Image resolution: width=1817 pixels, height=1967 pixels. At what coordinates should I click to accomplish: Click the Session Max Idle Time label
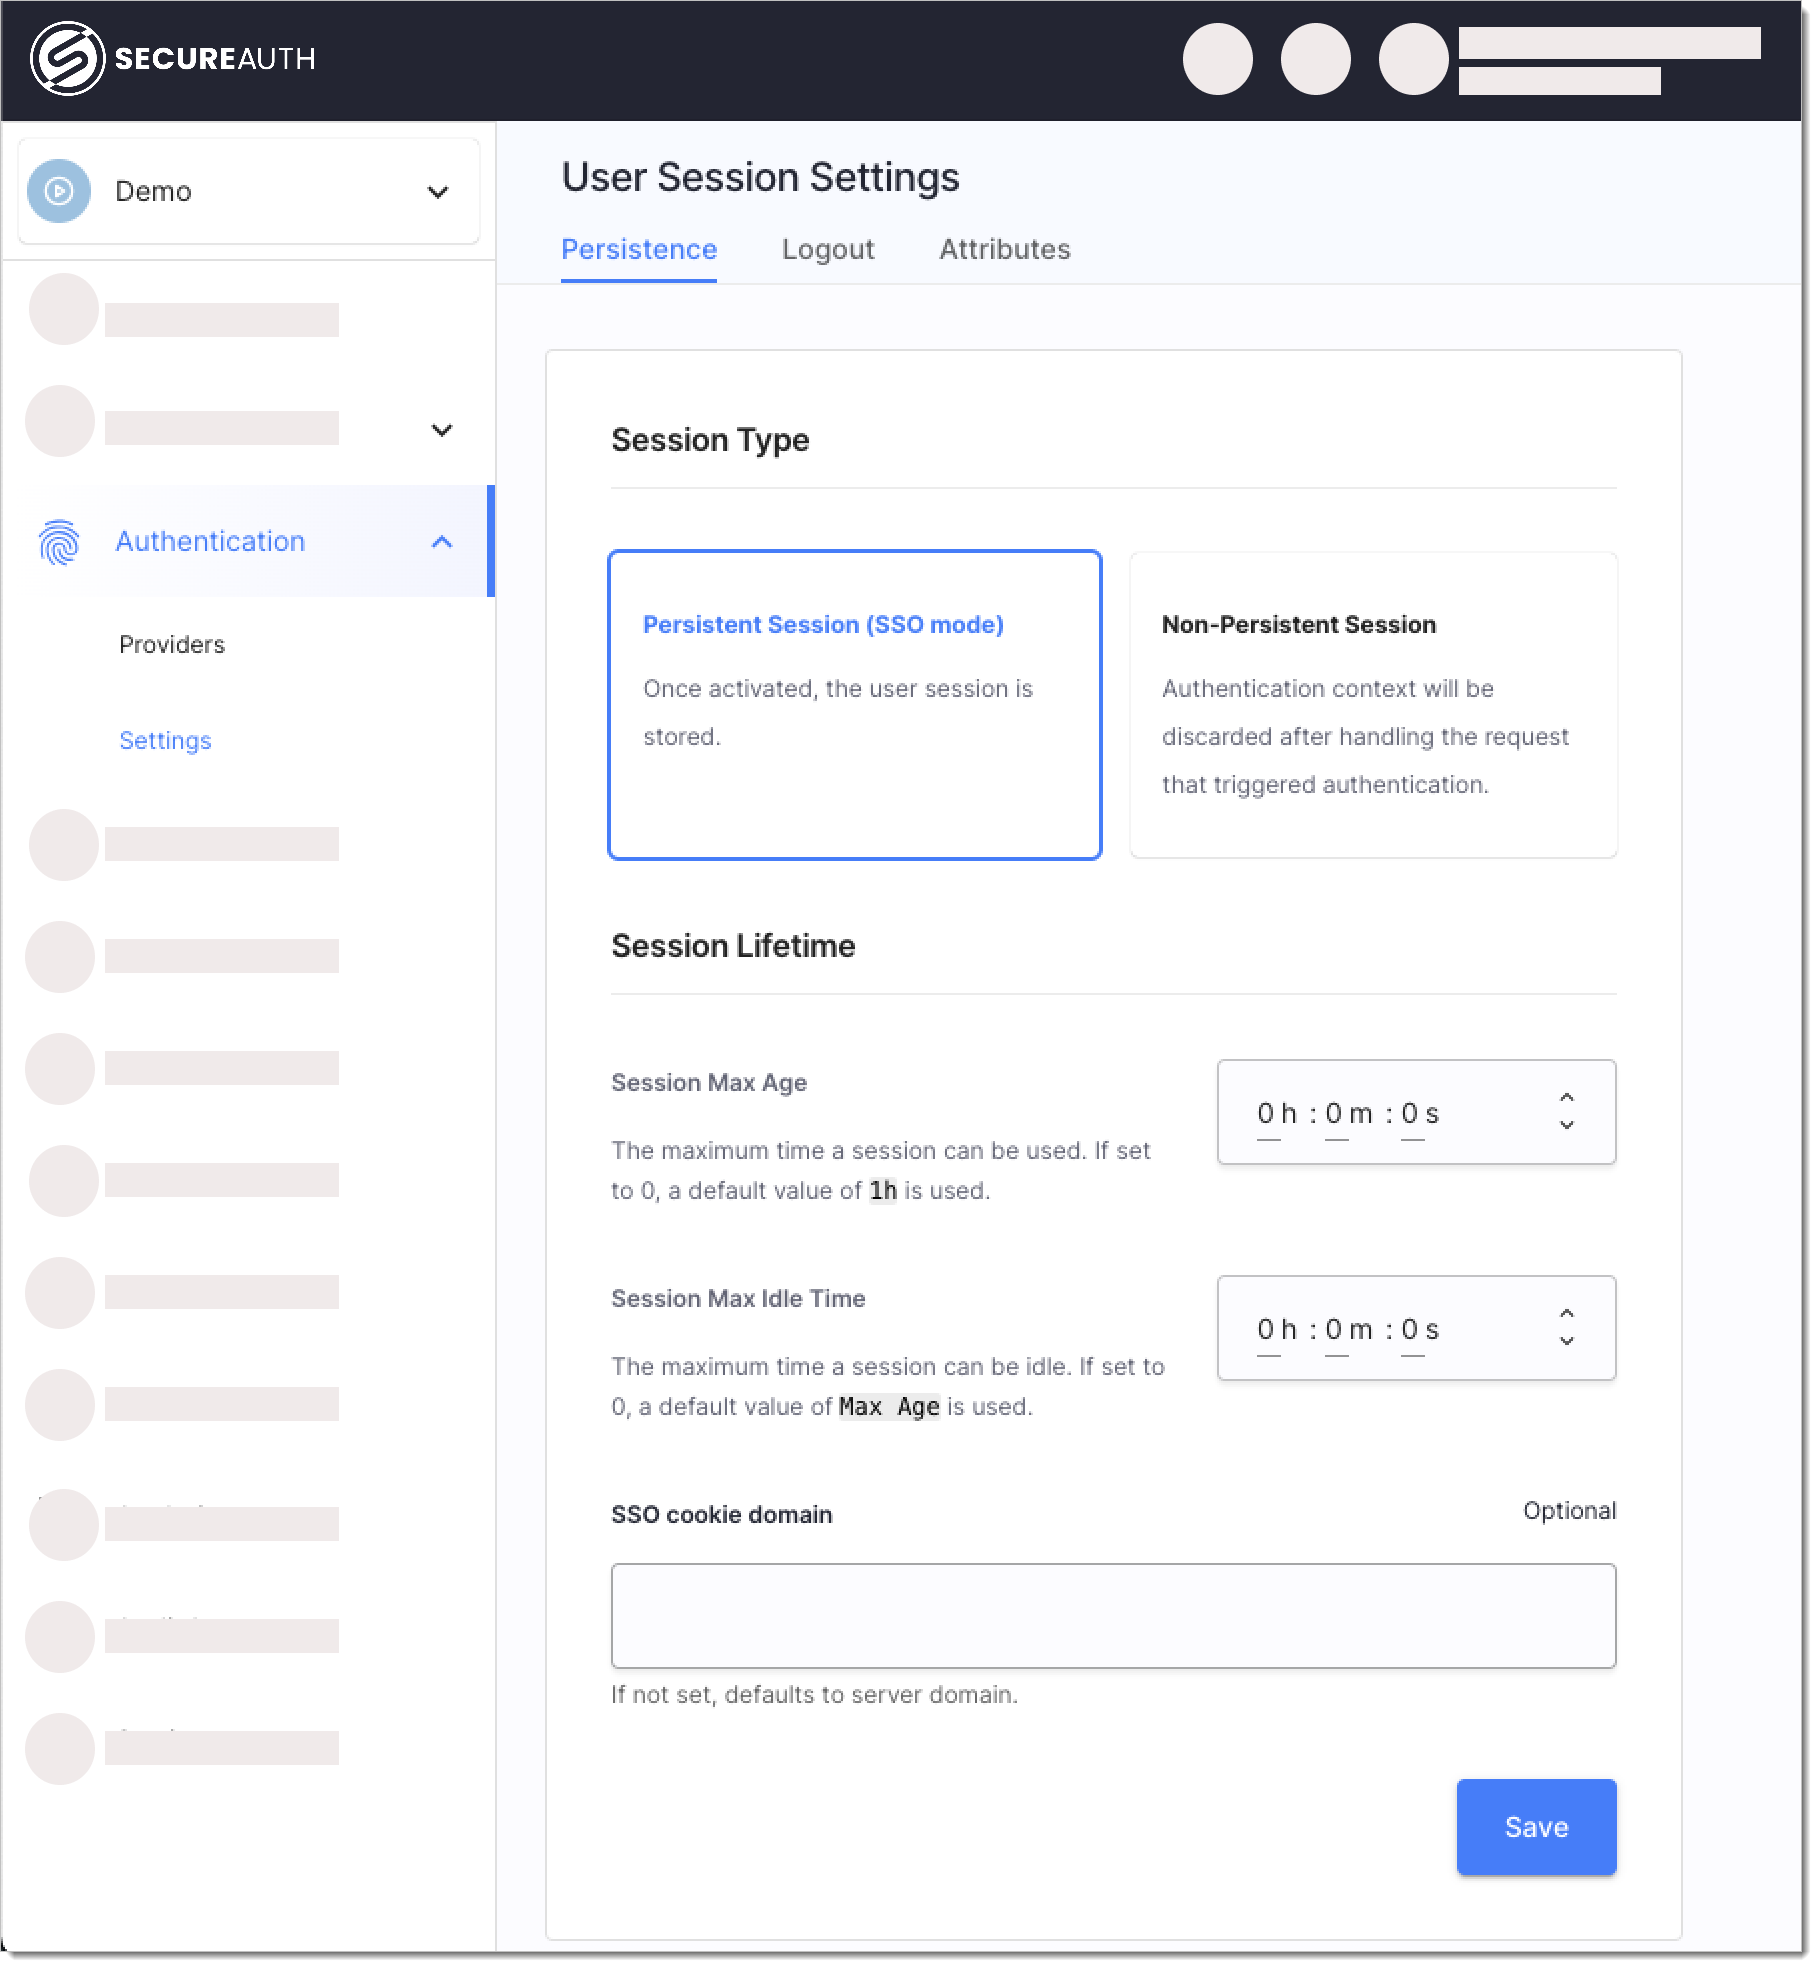738,1299
